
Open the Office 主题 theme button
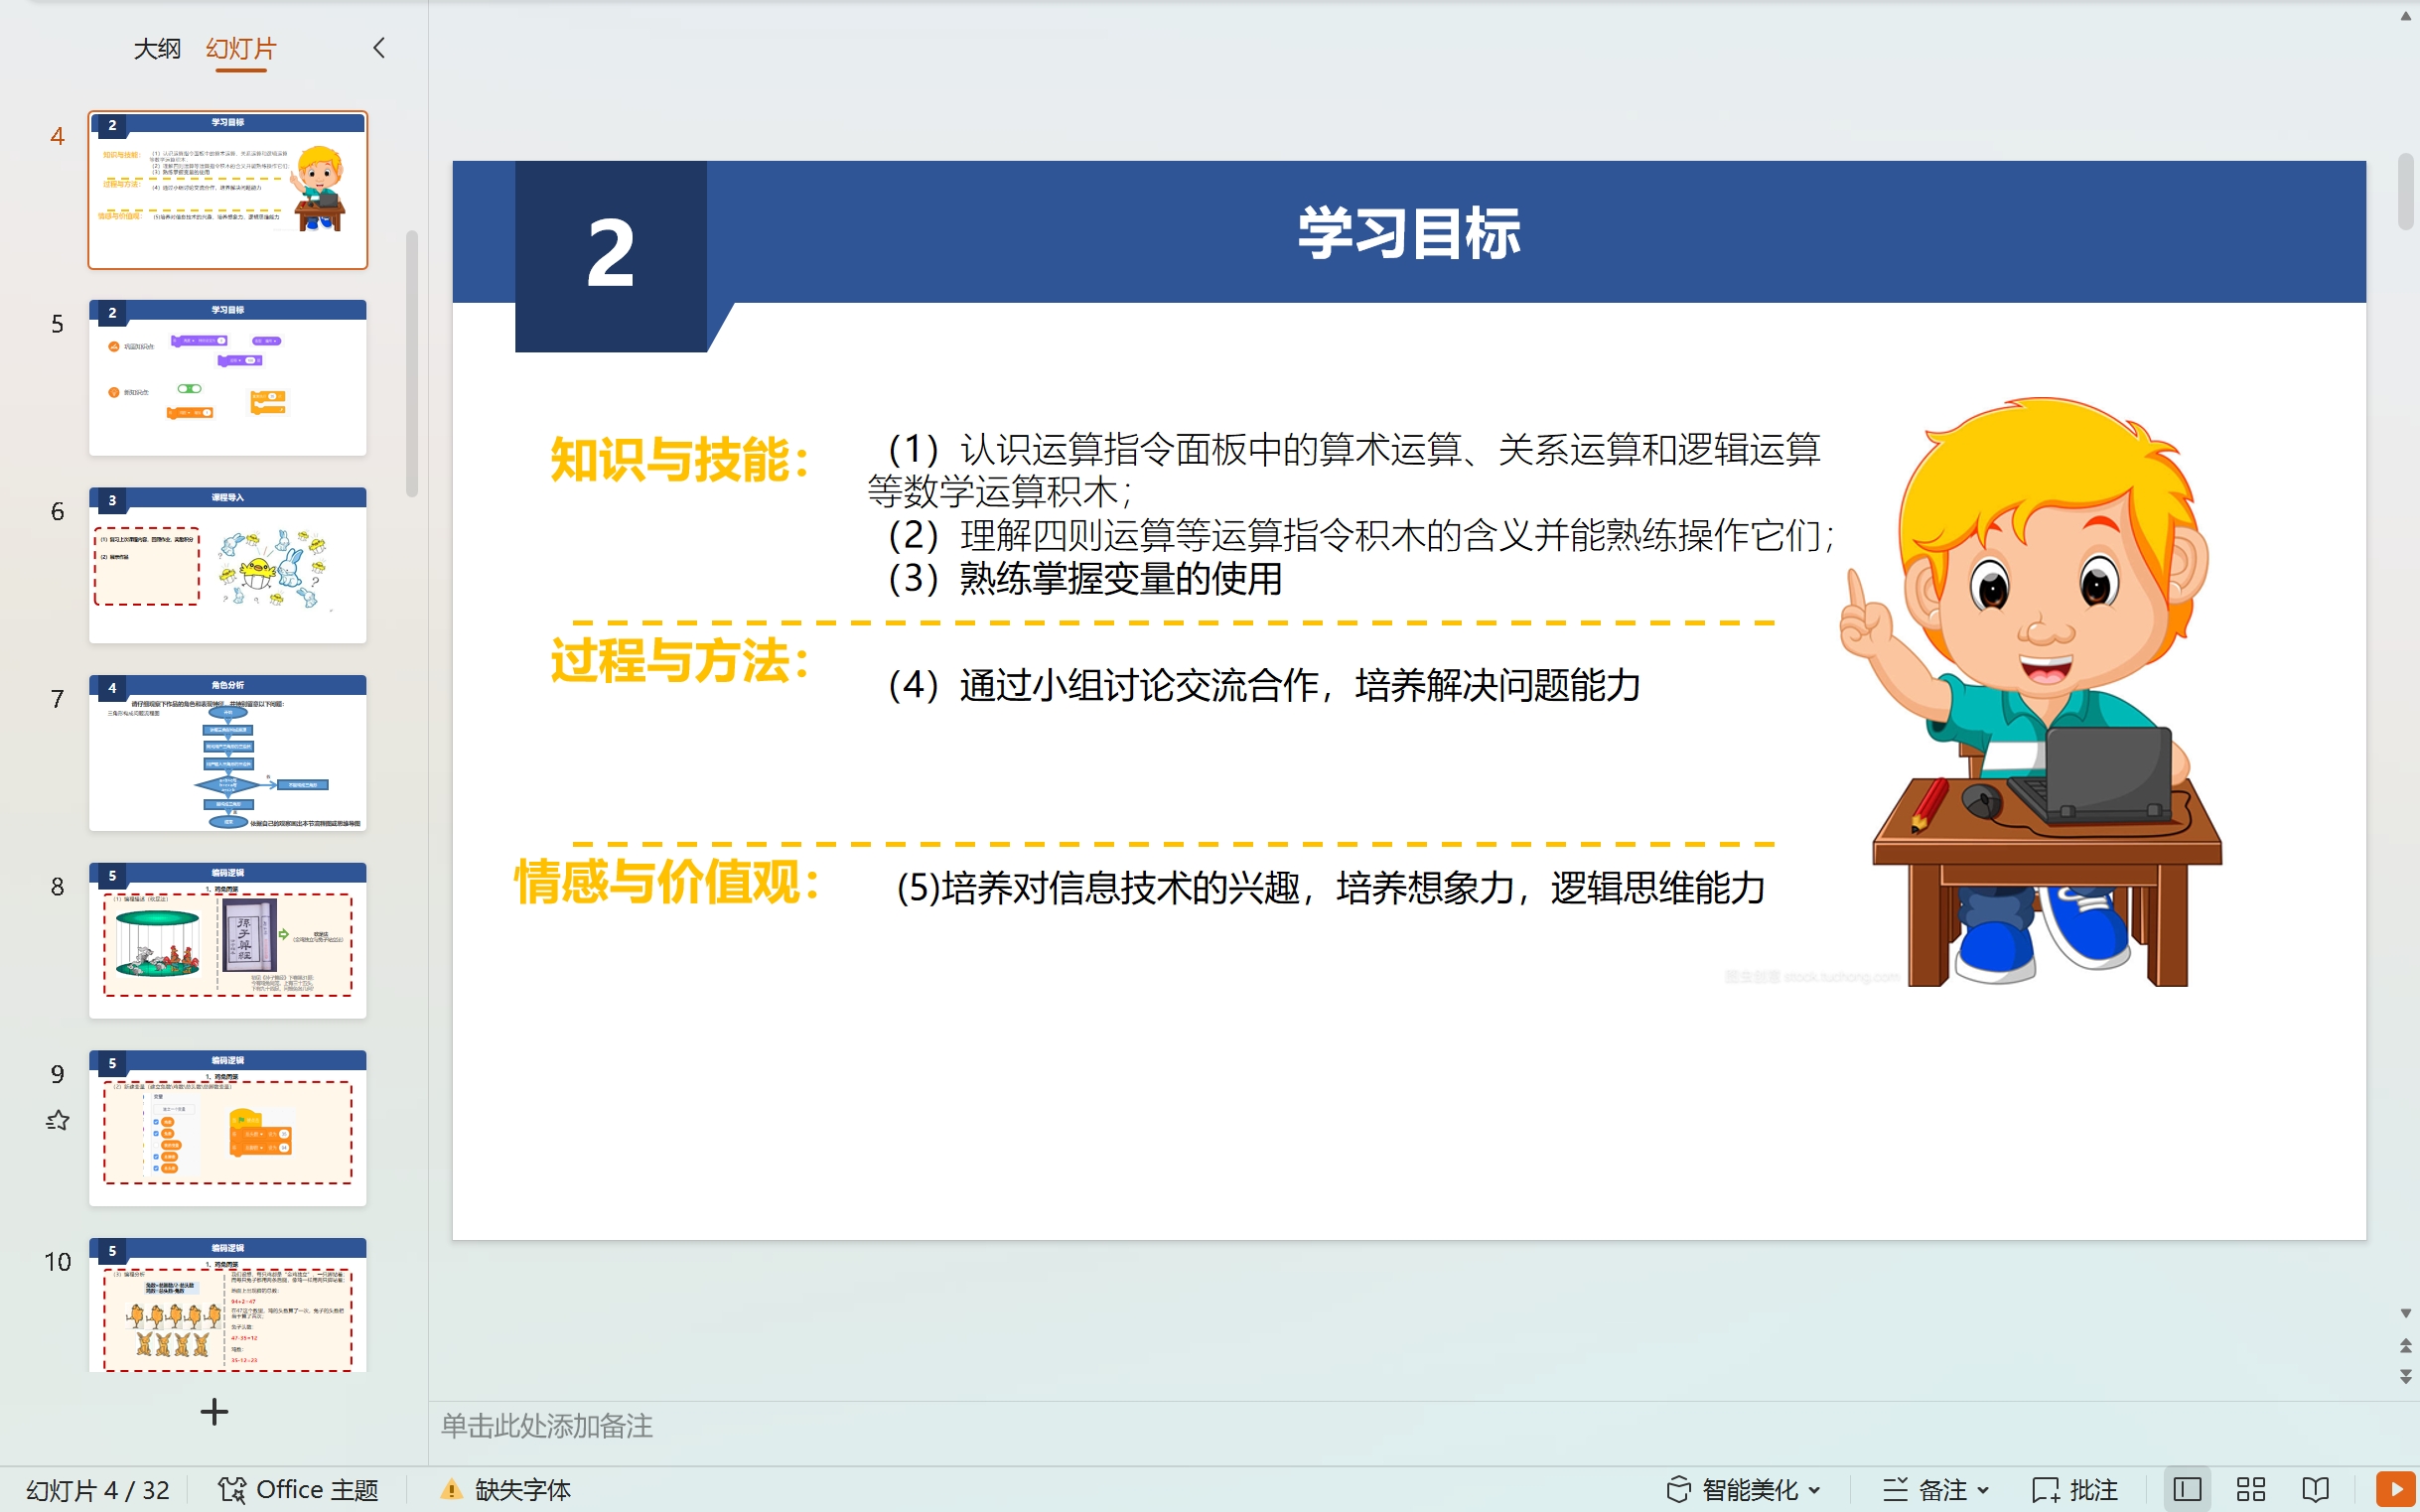click(x=298, y=1490)
